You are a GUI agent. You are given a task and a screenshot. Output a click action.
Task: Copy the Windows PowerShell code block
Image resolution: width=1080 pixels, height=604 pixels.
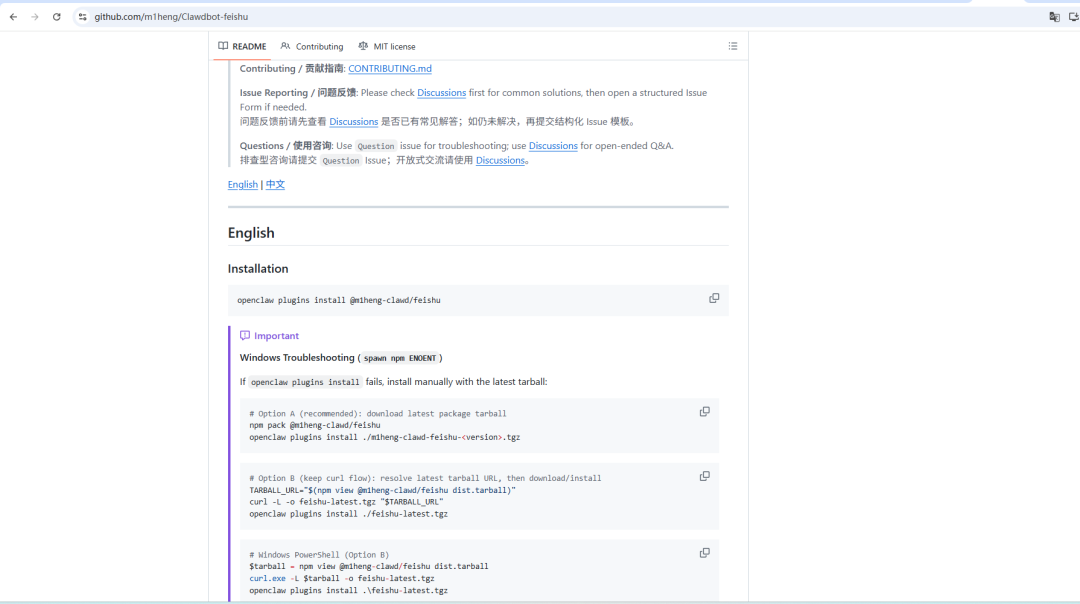pos(705,552)
